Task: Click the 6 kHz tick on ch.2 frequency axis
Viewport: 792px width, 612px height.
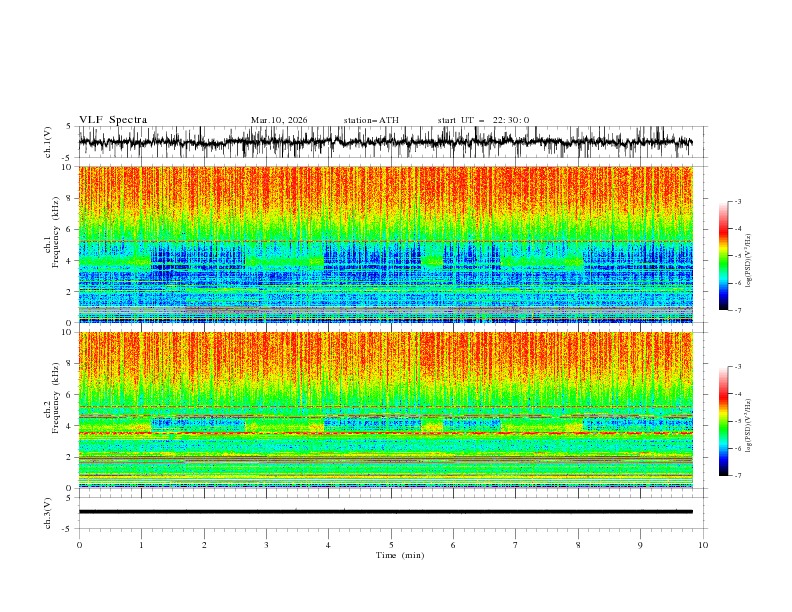Action: tap(70, 394)
